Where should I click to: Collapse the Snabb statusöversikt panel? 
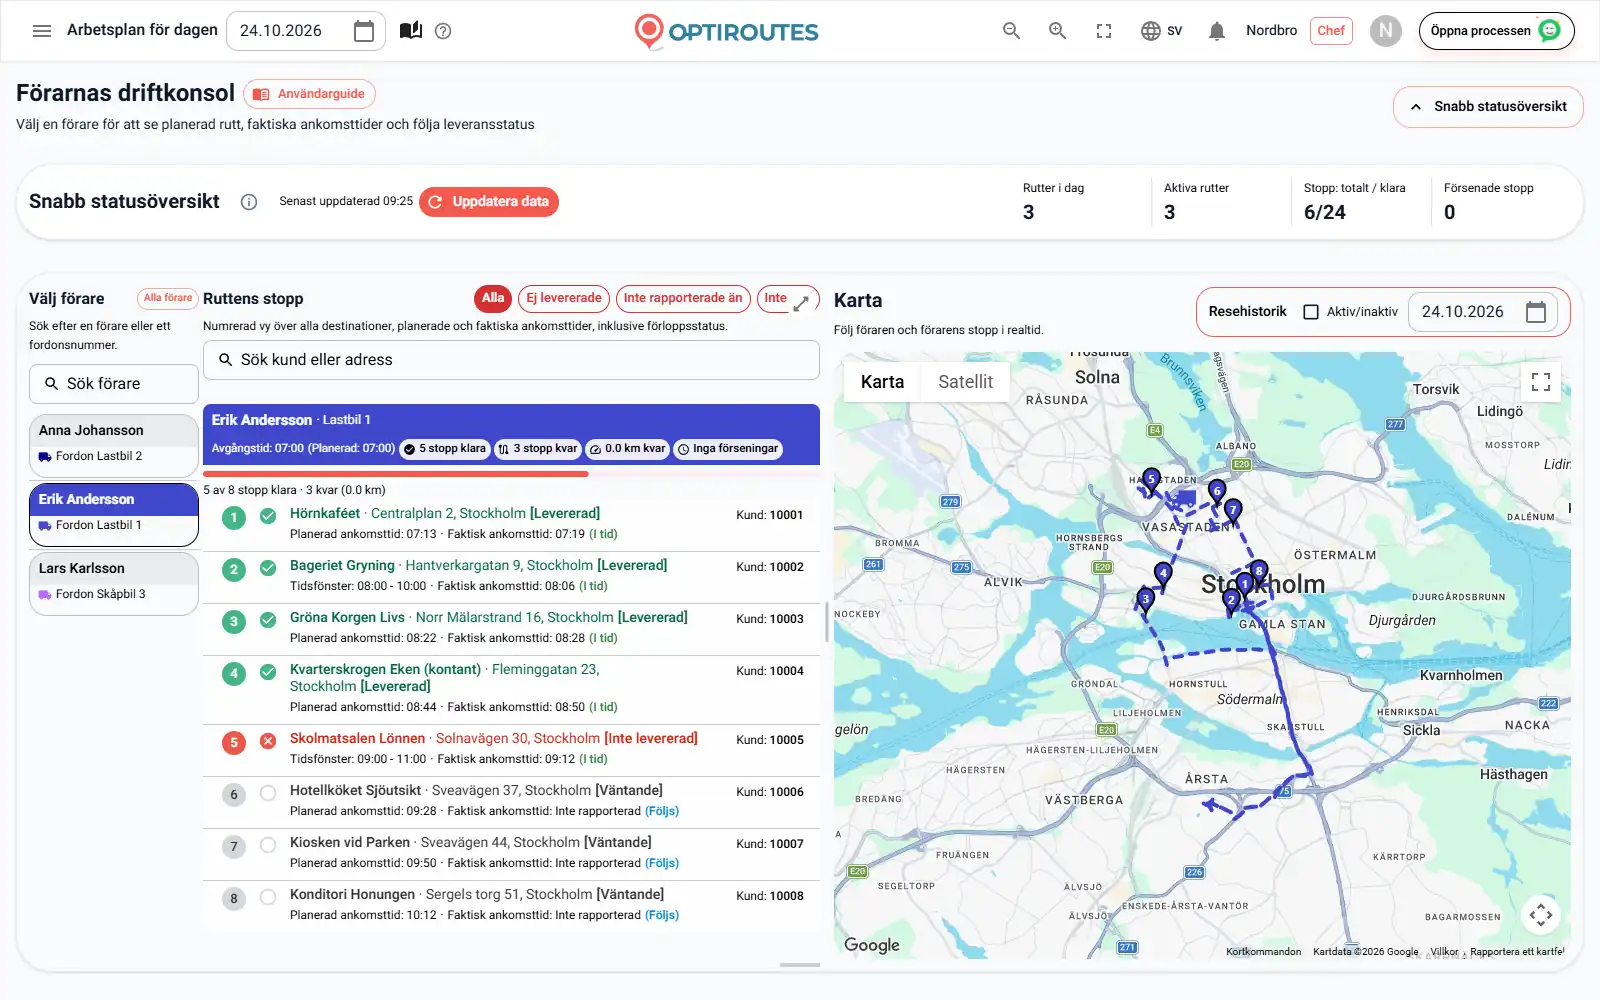coord(1488,107)
